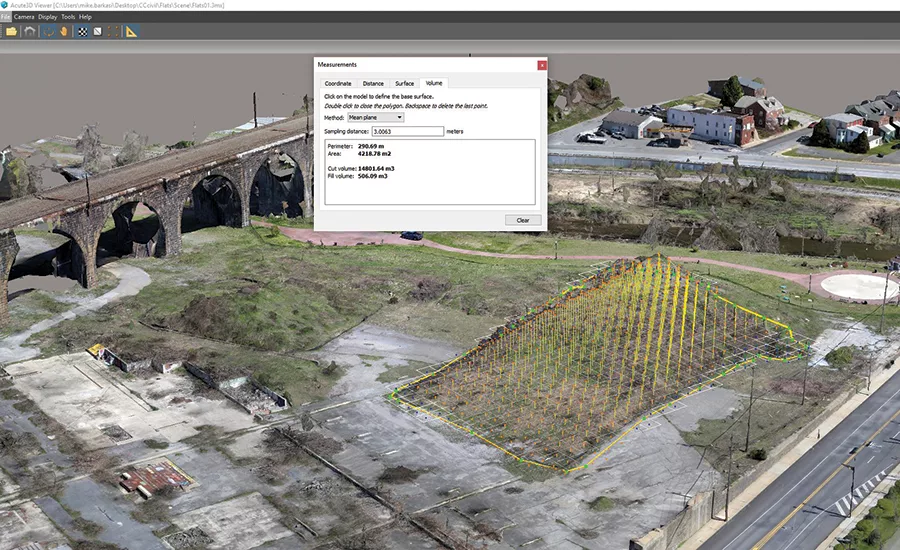The height and width of the screenshot is (550, 900).
Task: Toggle the checkered textured display mode
Action: click(x=83, y=32)
